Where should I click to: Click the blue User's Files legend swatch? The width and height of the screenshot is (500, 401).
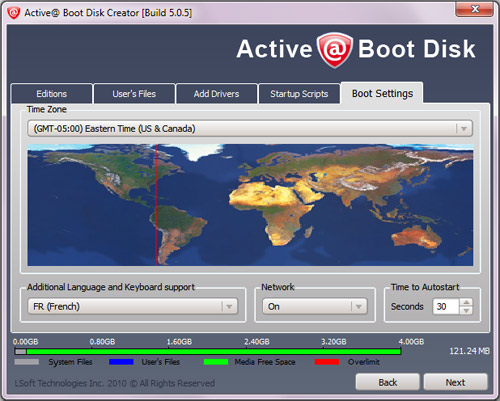click(121, 362)
